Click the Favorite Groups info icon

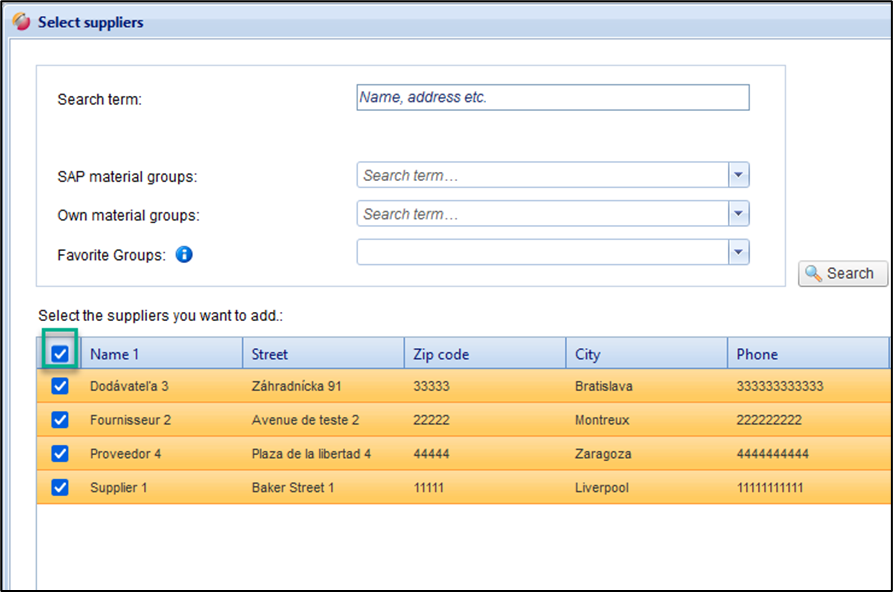click(x=184, y=254)
